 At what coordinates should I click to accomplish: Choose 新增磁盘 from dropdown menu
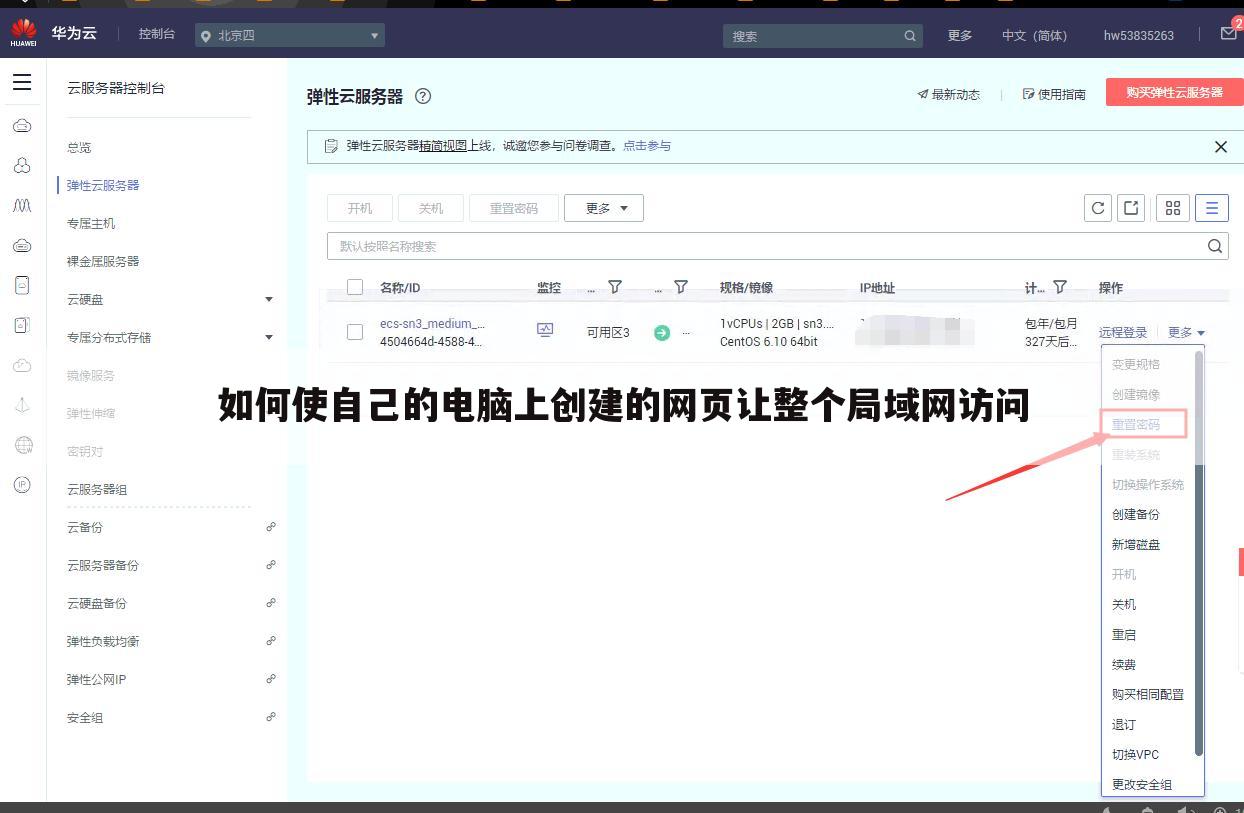(x=1136, y=544)
